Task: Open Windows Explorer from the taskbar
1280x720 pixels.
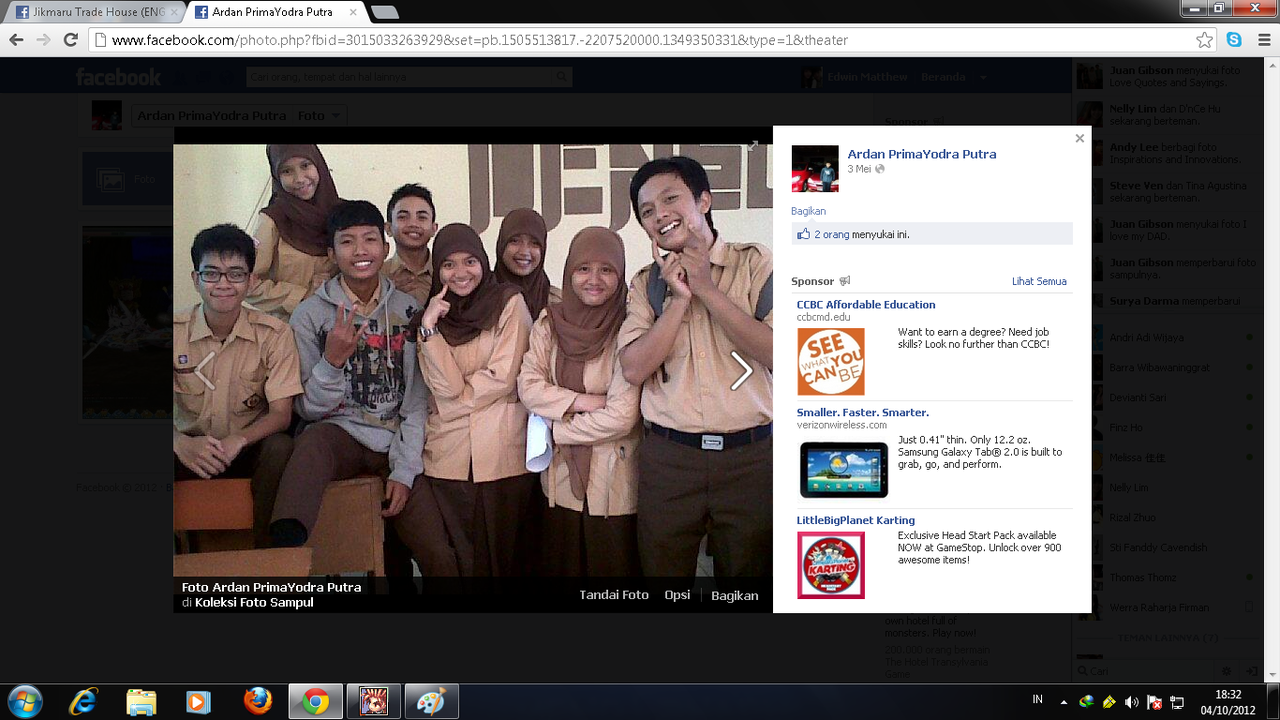Action: coord(141,702)
